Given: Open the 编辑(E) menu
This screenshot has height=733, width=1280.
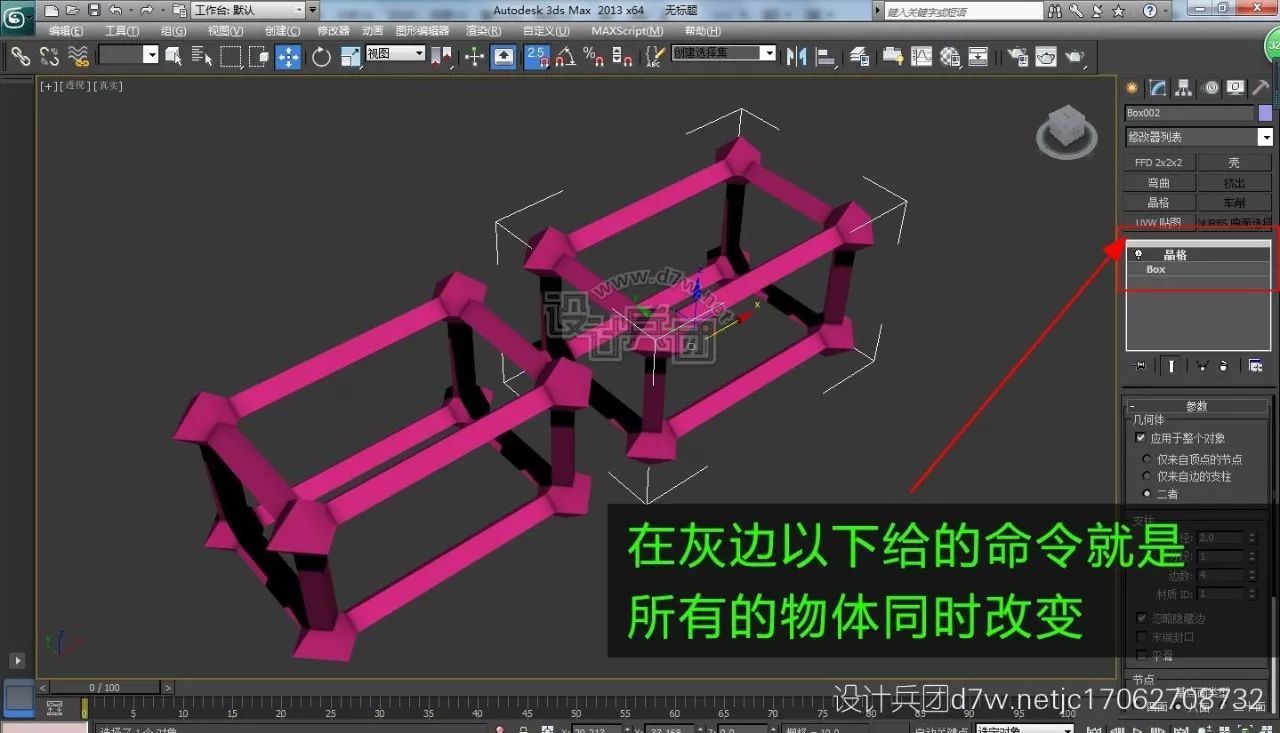Looking at the screenshot, I should click(66, 31).
